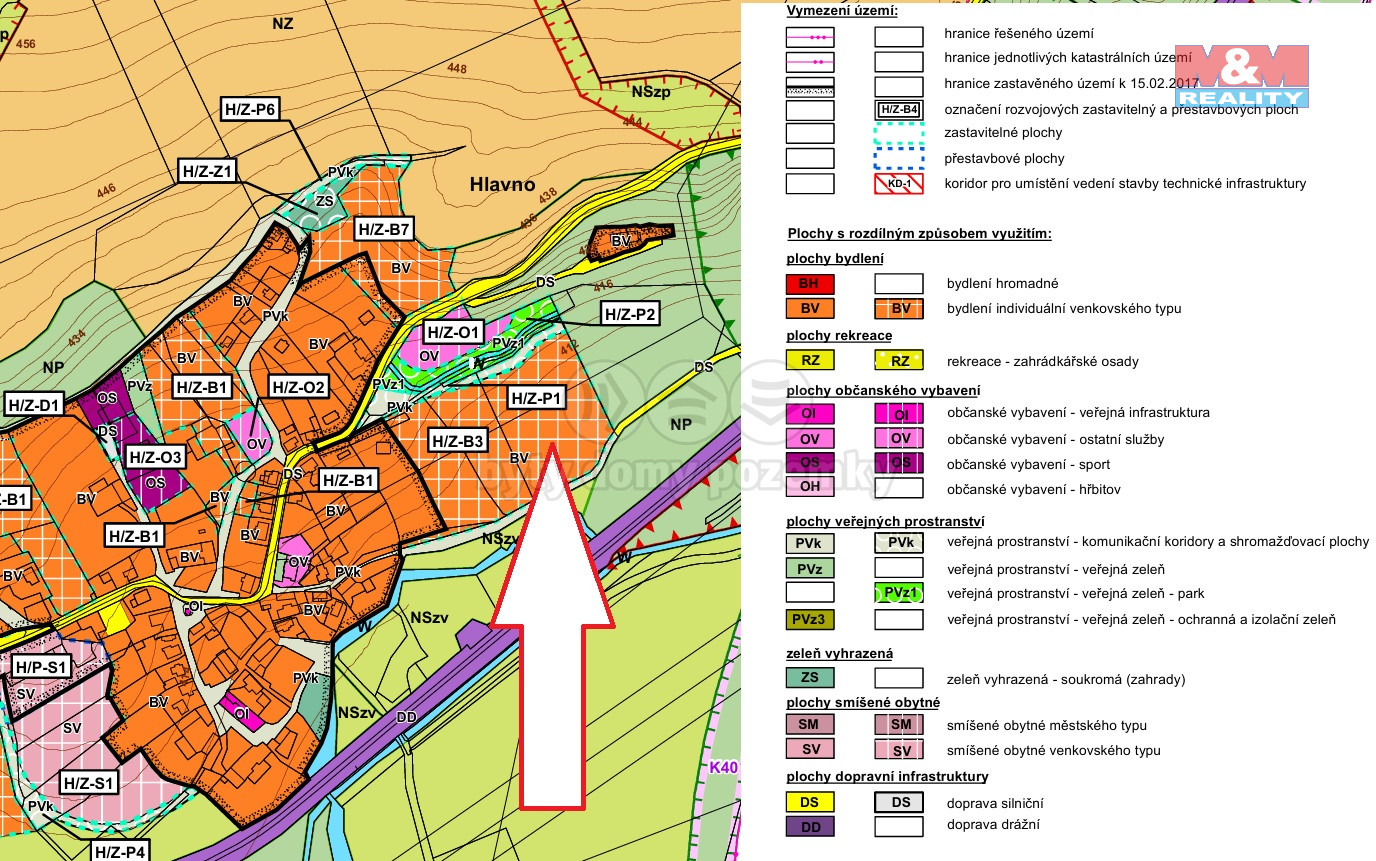The height and width of the screenshot is (861, 1376).
Task: Select the red BH legend swatch
Action: pos(810,284)
